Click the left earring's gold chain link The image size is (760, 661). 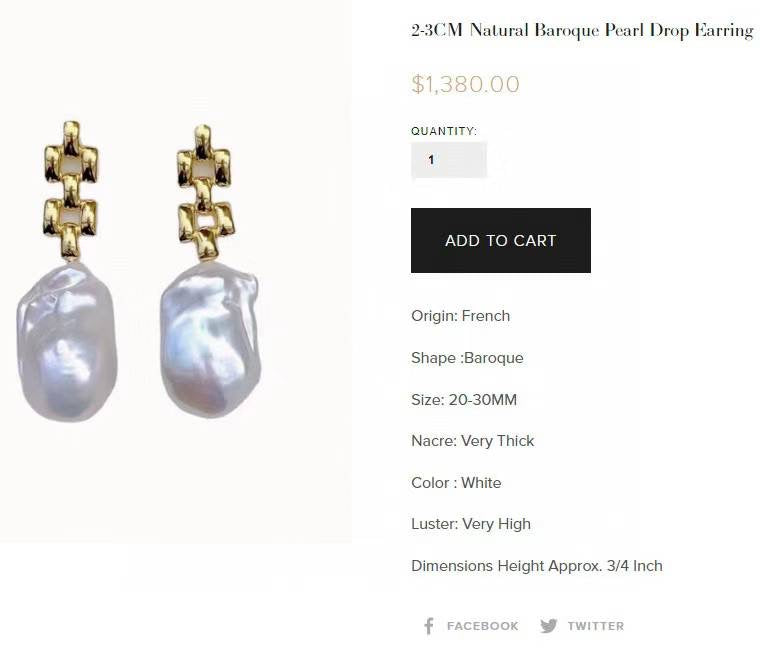point(70,190)
